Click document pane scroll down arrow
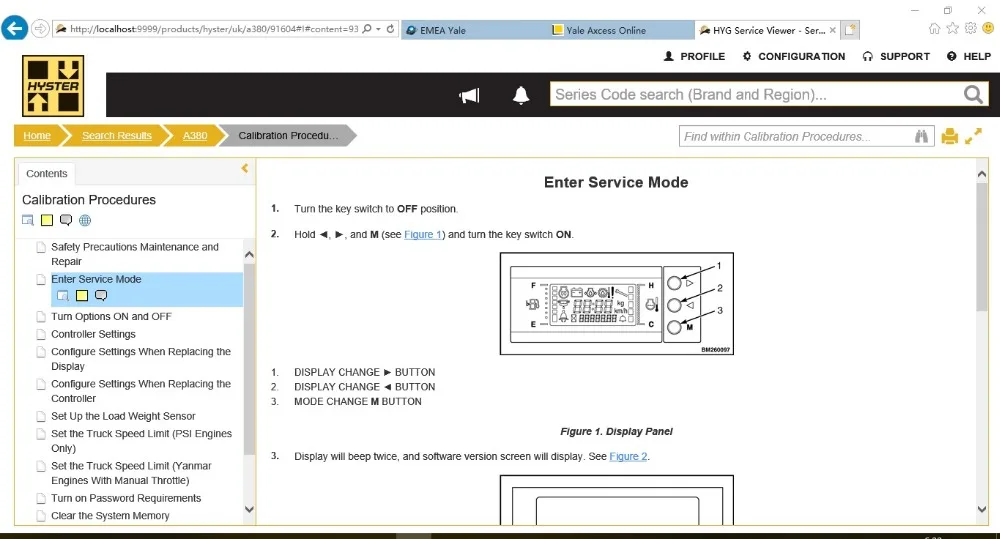The width and height of the screenshot is (1000, 539). pyautogui.click(x=982, y=509)
